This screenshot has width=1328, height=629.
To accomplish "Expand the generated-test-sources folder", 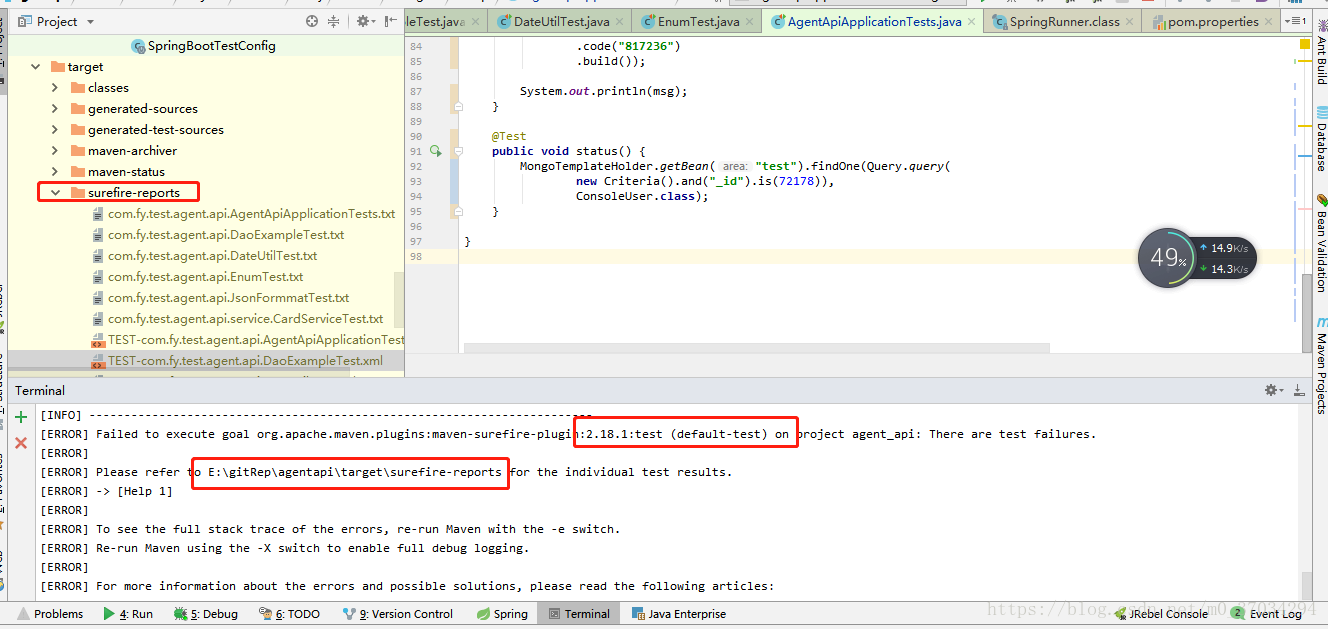I will coord(56,130).
